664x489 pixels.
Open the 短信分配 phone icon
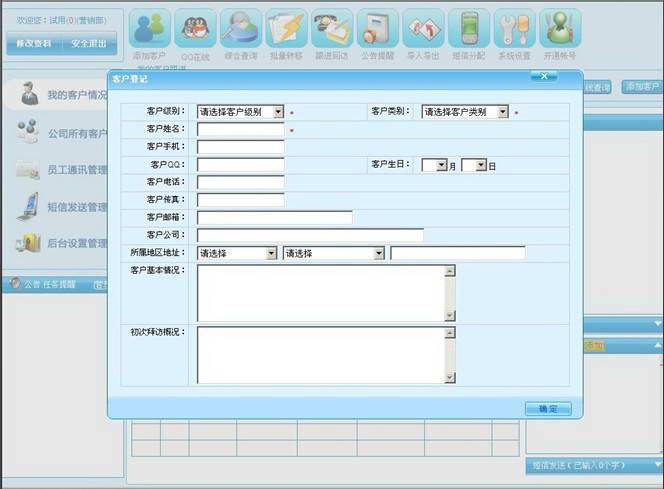pos(469,28)
